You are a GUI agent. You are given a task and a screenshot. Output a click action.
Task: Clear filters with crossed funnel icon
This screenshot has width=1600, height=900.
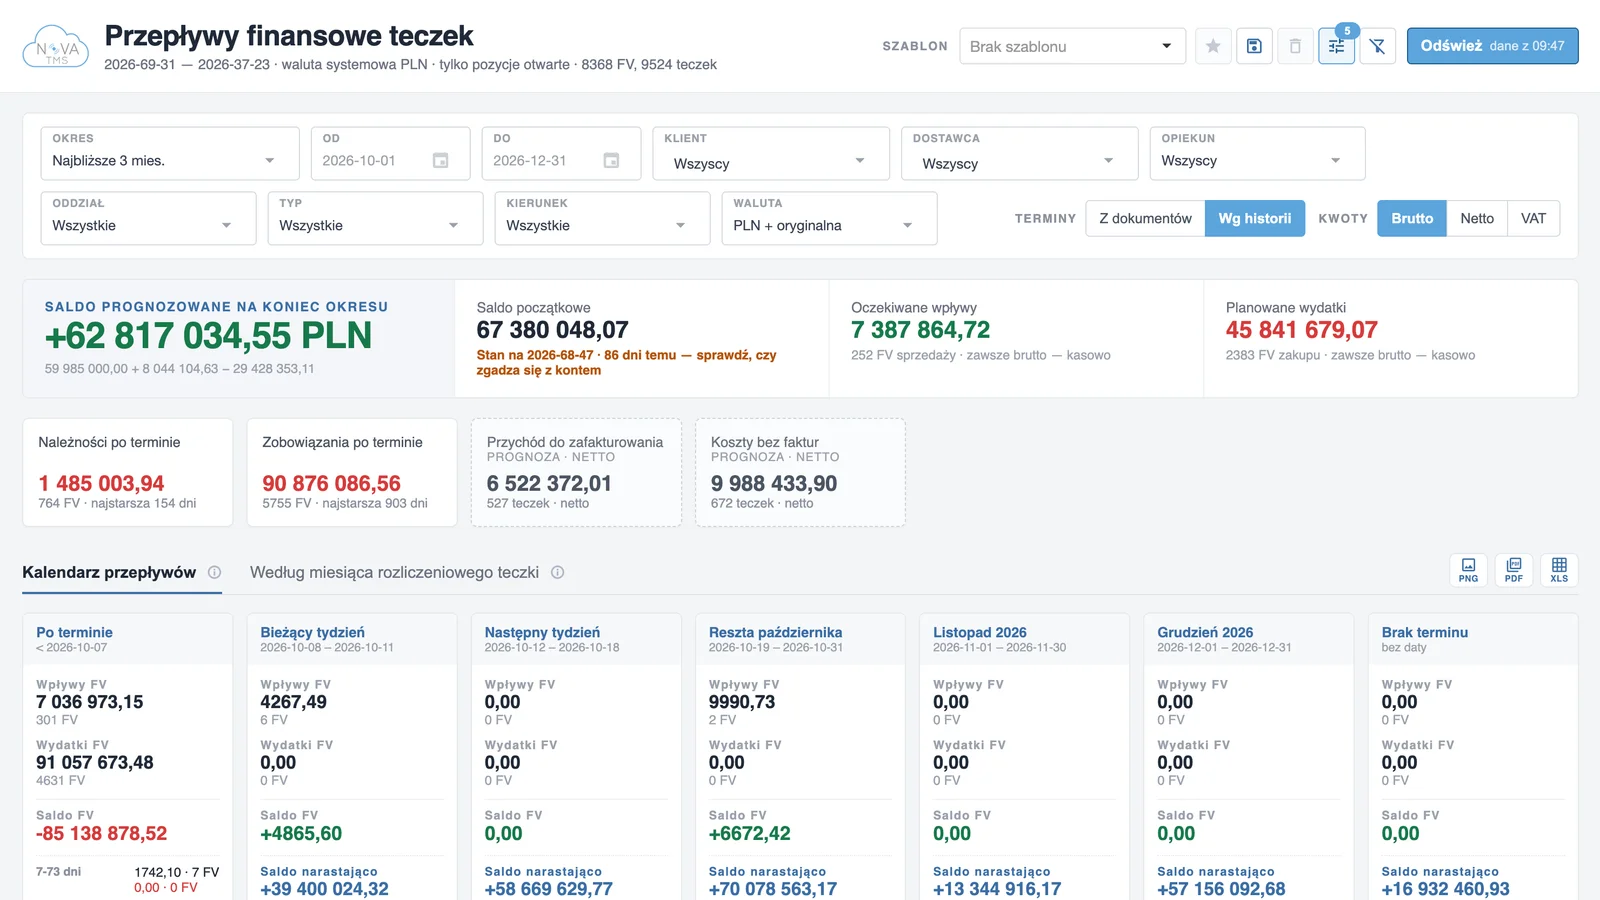click(1377, 46)
